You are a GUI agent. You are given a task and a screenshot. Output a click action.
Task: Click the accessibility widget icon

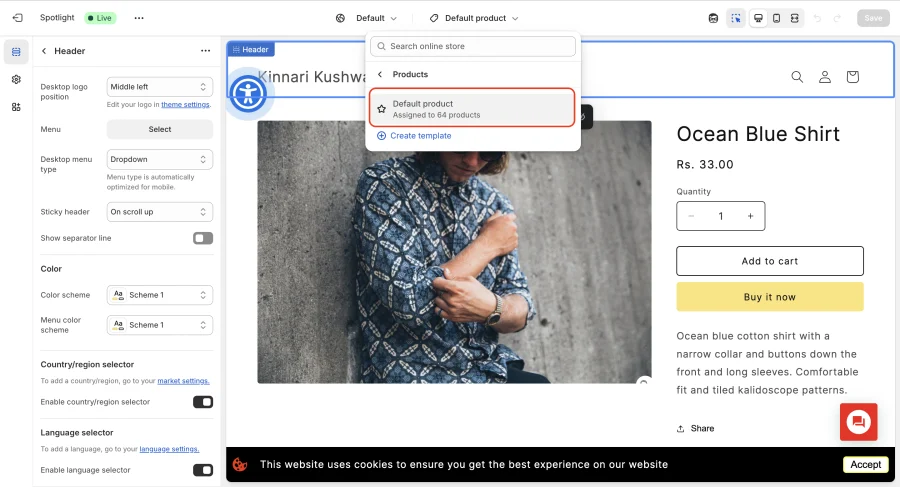248,94
